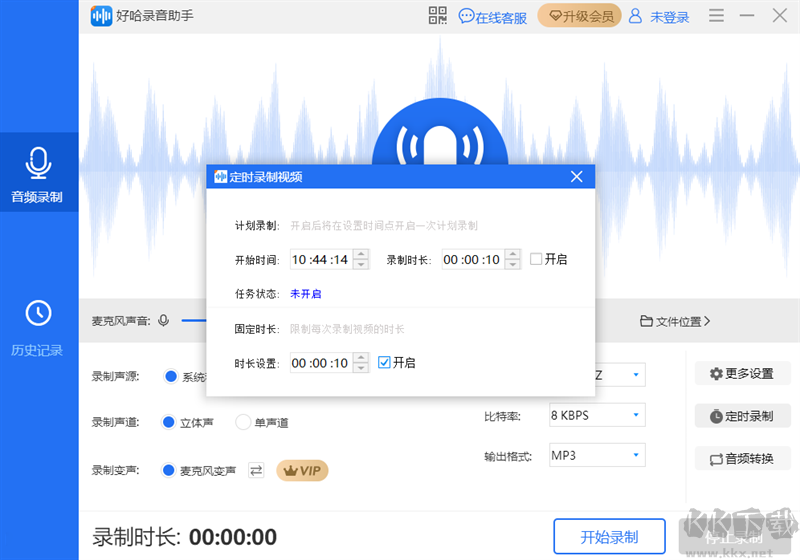Viewport: 800px width, 560px height.
Task: Open the 比特率 8 KBPS dropdown
Action: pyautogui.click(x=597, y=415)
